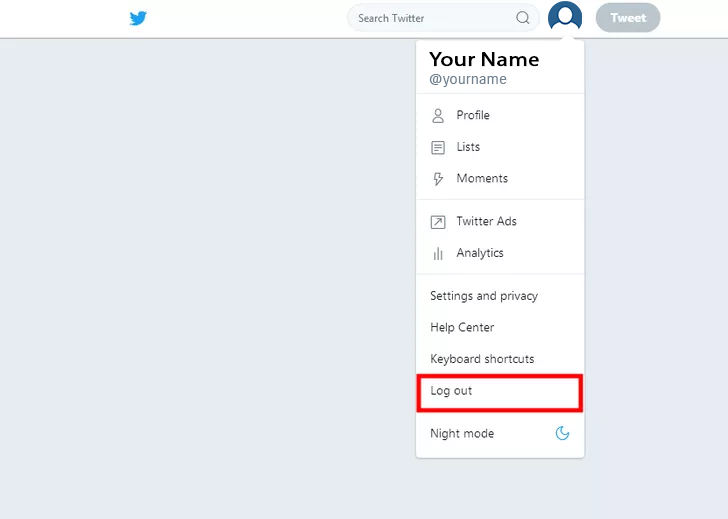The image size is (728, 519).
Task: Toggle Night mode with moon icon
Action: point(562,433)
